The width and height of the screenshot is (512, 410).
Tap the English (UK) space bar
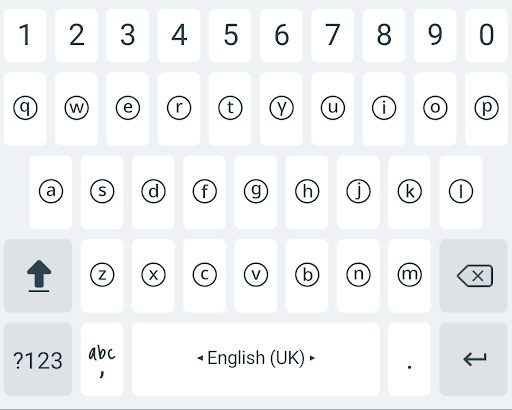point(256,359)
